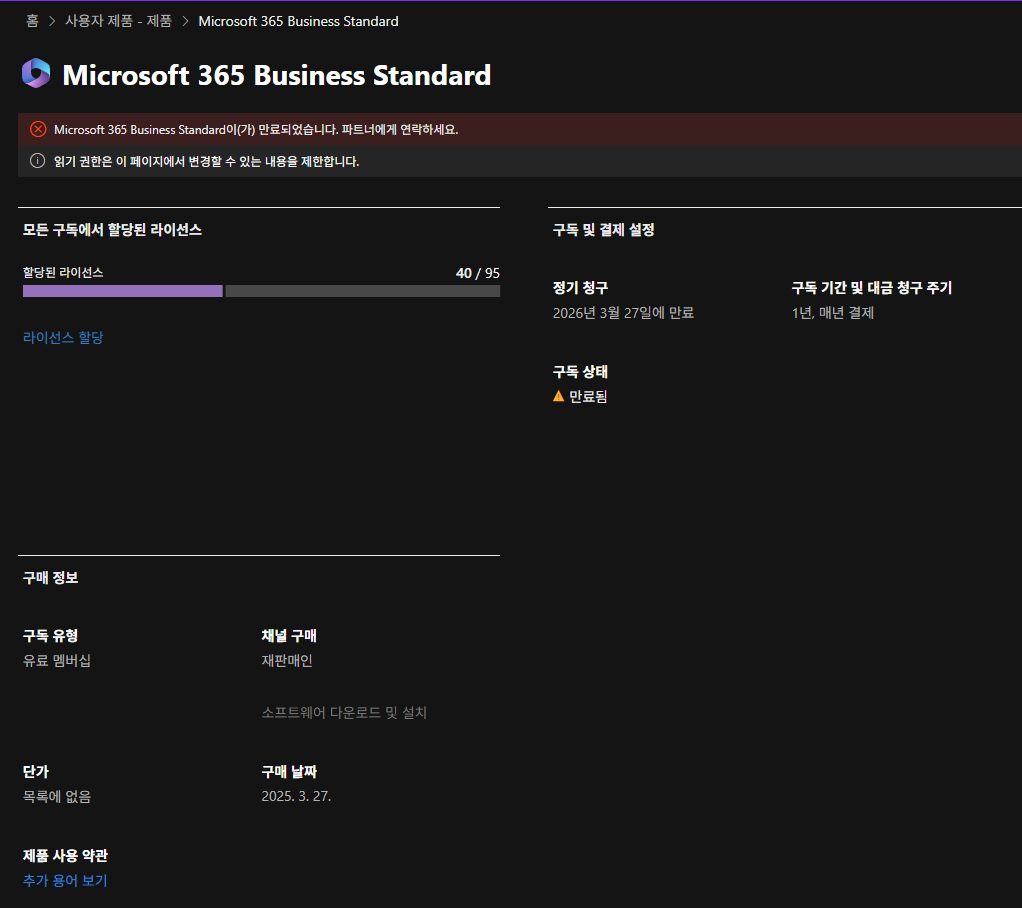Click 채널 구매 label
Image resolution: width=1022 pixels, height=908 pixels.
289,636
